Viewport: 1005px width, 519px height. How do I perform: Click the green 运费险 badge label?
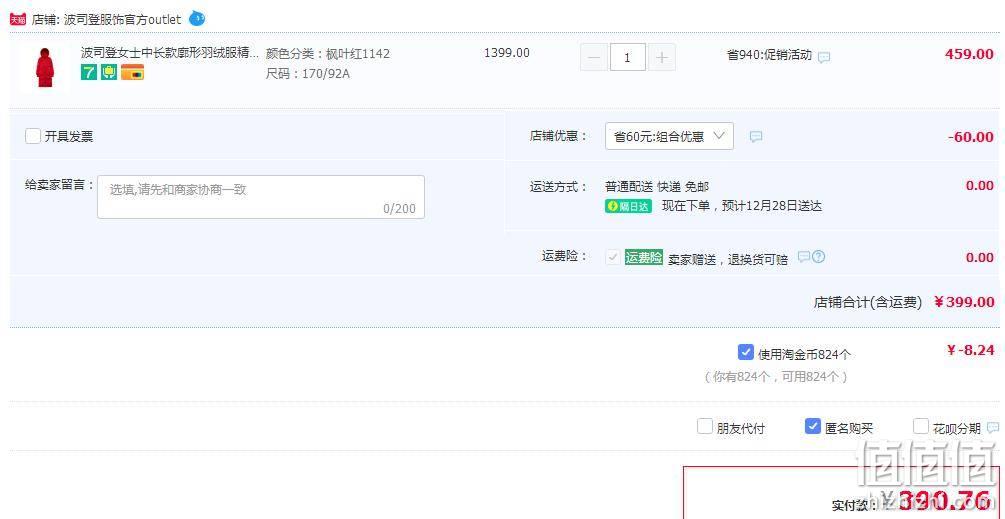[644, 258]
